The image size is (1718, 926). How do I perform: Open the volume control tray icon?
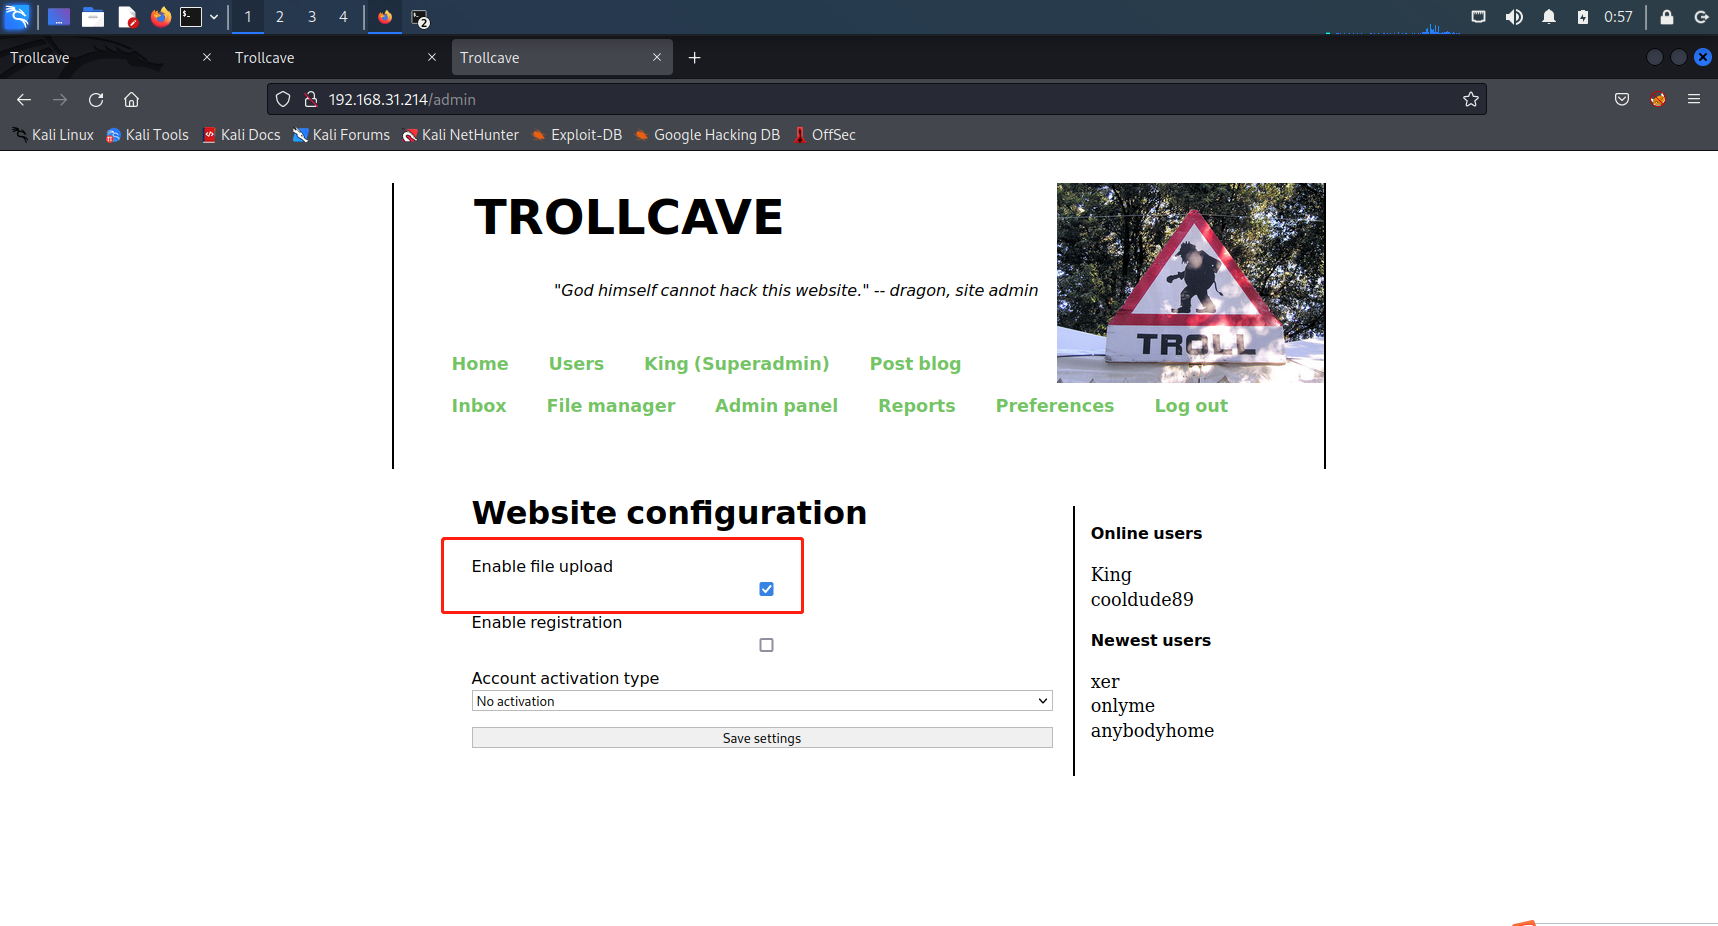pyautogui.click(x=1514, y=17)
